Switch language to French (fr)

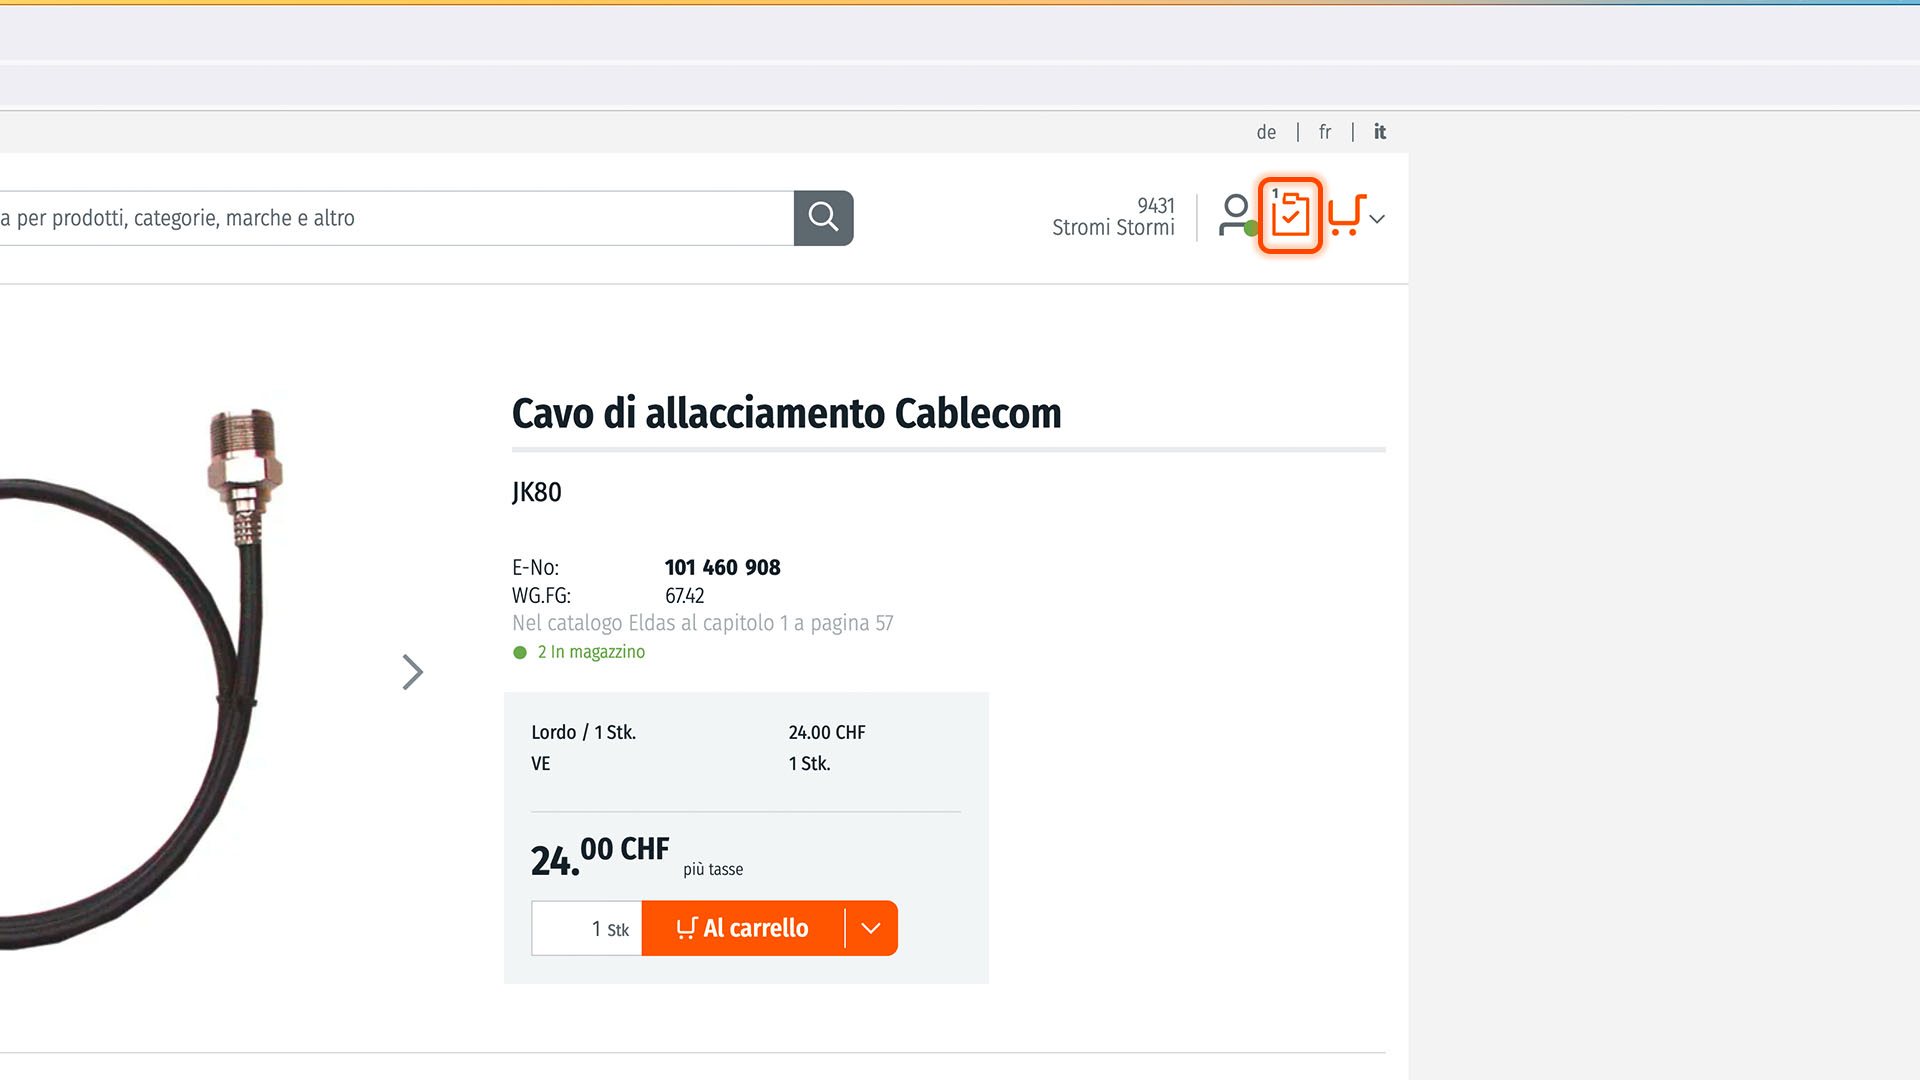1325,132
